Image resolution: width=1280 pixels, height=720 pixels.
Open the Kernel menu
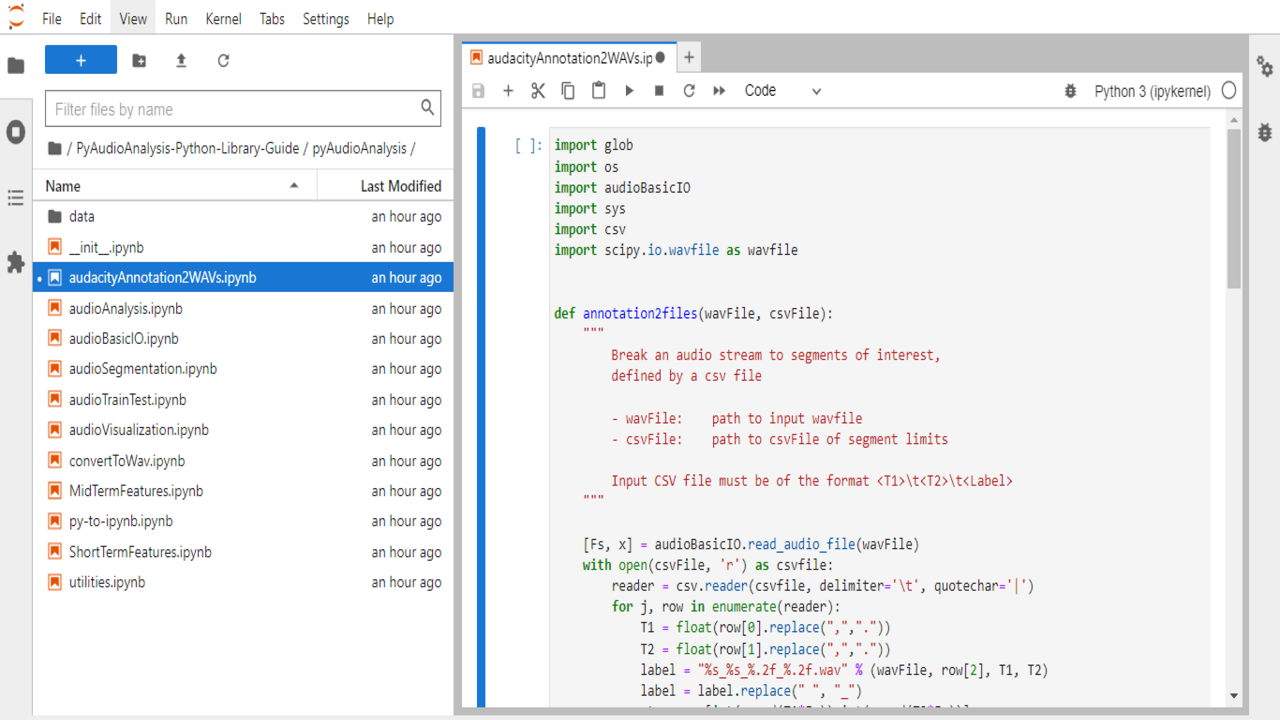[223, 19]
